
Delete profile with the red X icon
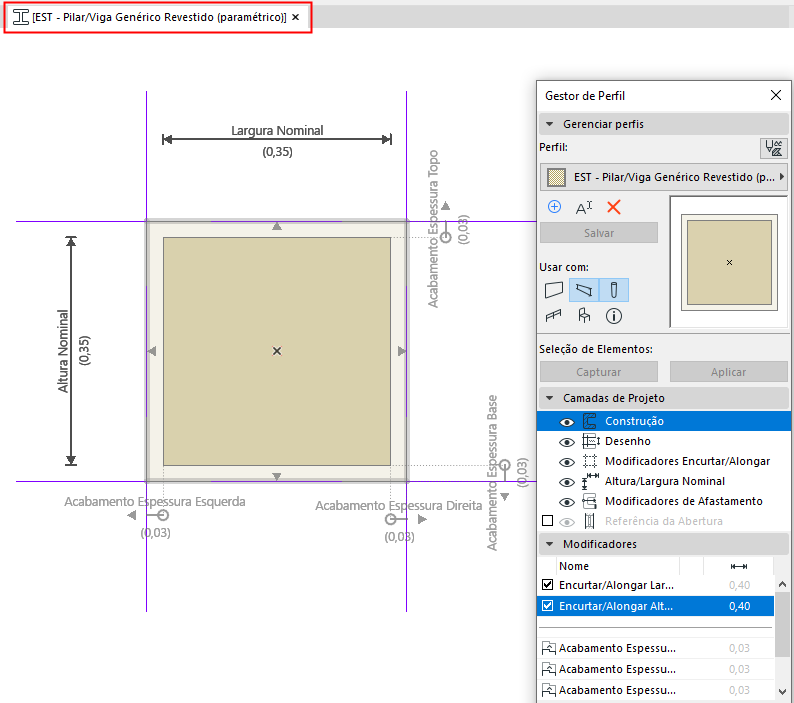click(614, 207)
